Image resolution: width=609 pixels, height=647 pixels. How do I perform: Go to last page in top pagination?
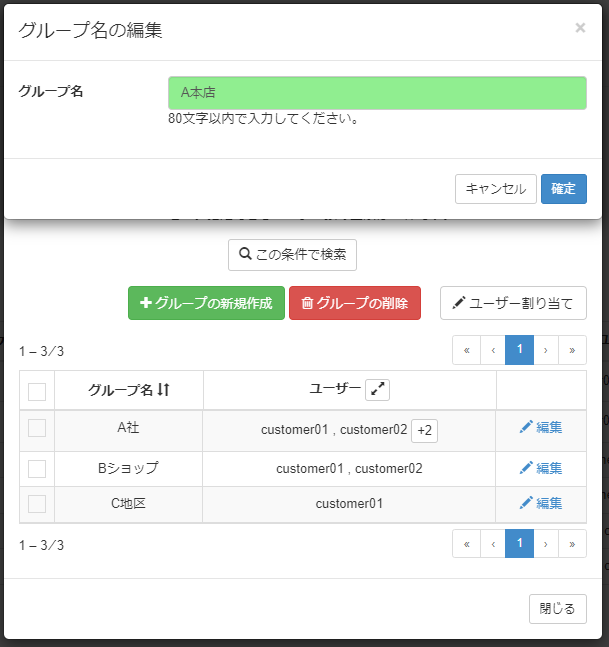tap(572, 350)
